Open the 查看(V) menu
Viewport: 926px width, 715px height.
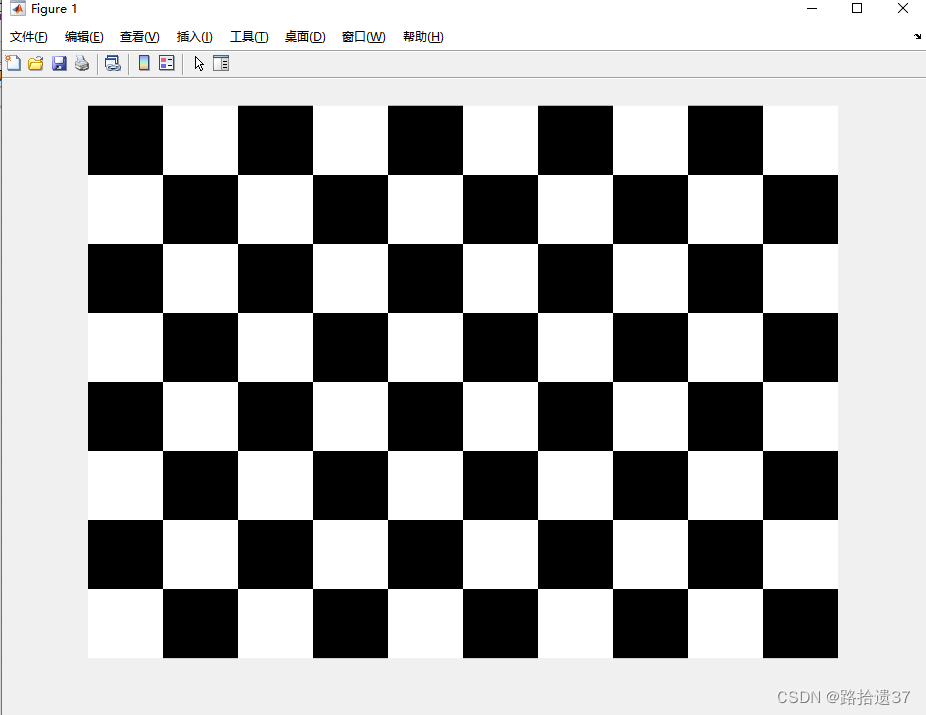139,37
